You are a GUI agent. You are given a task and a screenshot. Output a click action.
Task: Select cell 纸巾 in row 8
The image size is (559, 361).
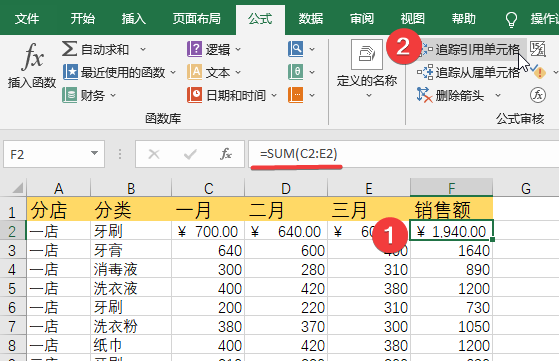131,345
